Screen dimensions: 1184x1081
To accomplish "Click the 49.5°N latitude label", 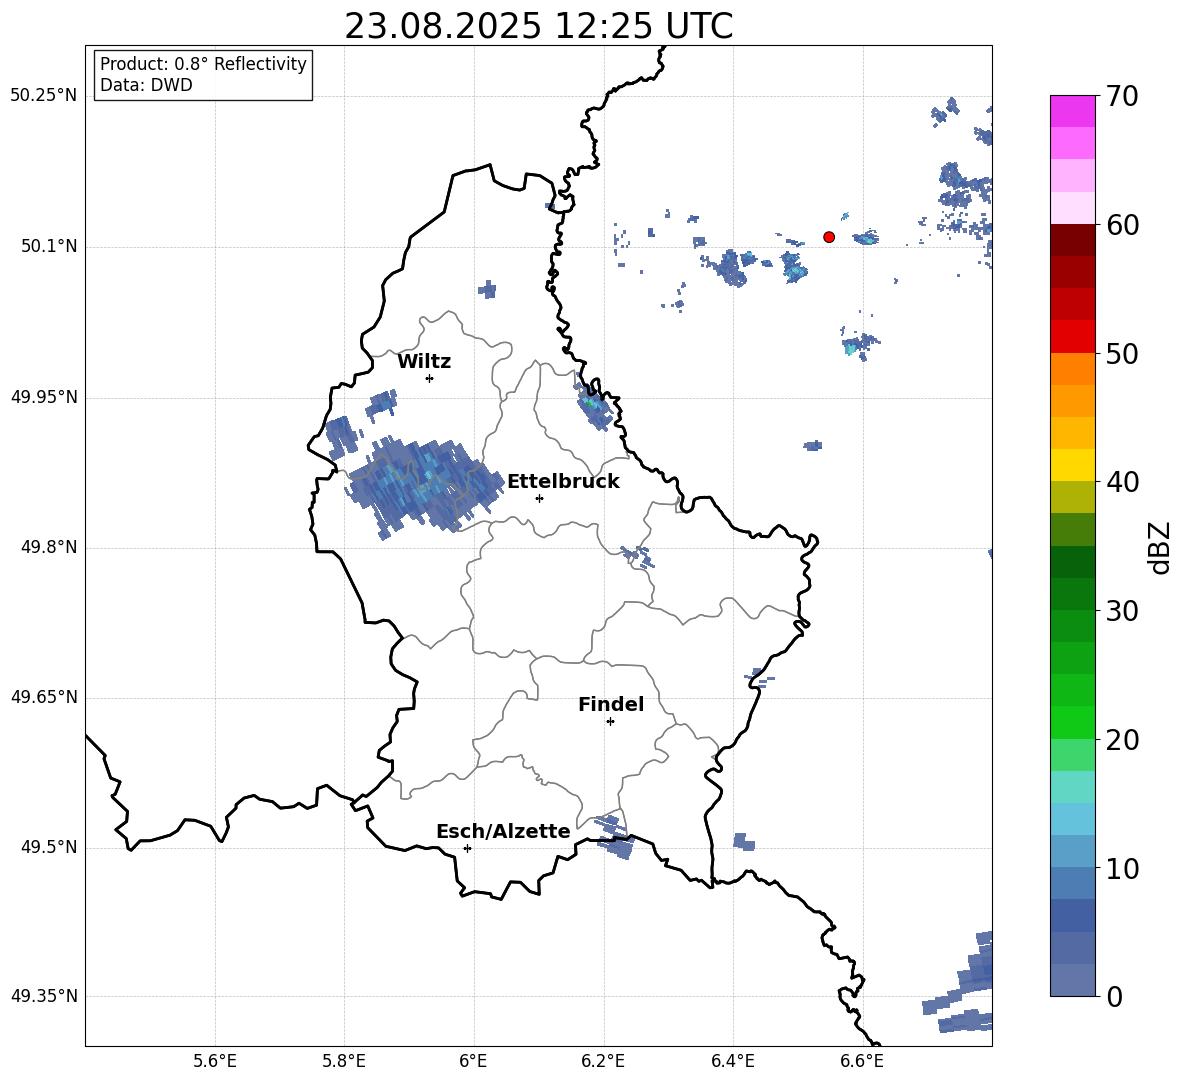I will 49,847.
